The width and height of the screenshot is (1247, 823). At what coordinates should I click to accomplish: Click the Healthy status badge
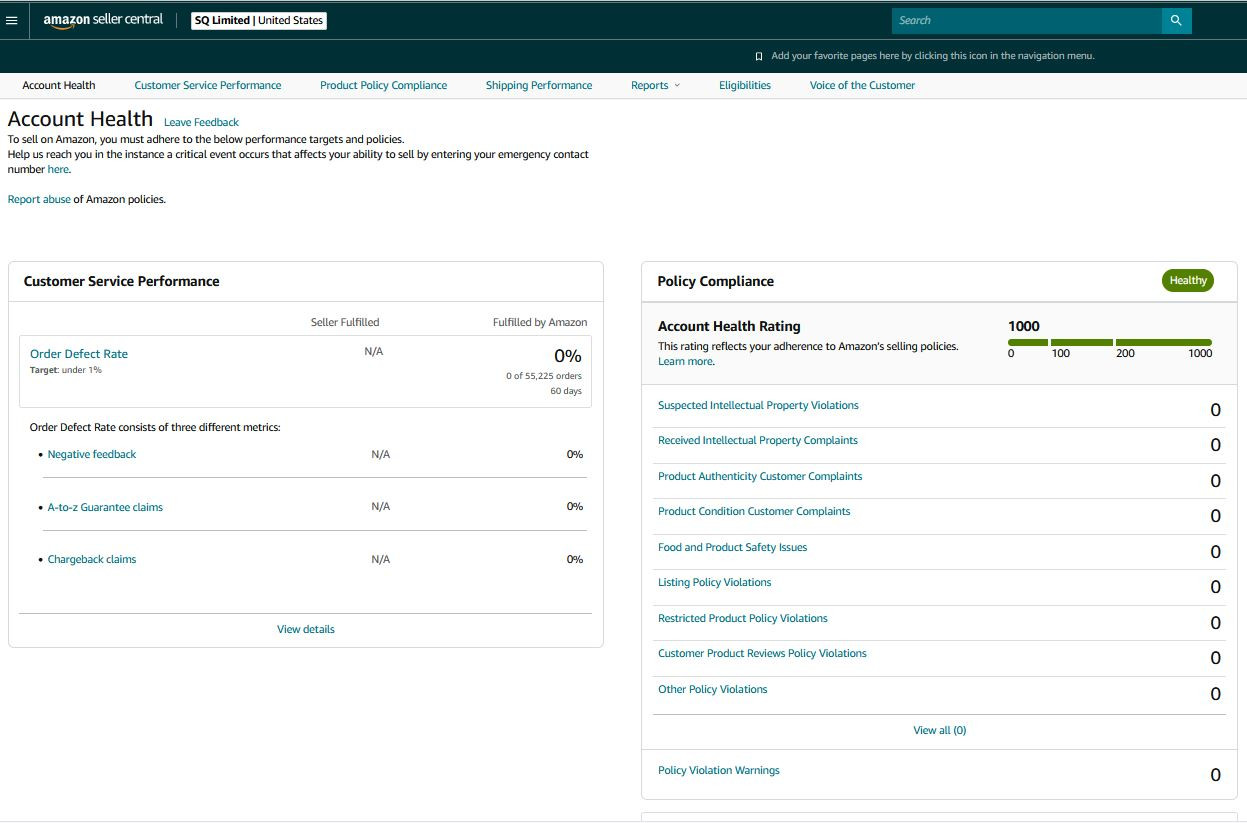point(1188,280)
